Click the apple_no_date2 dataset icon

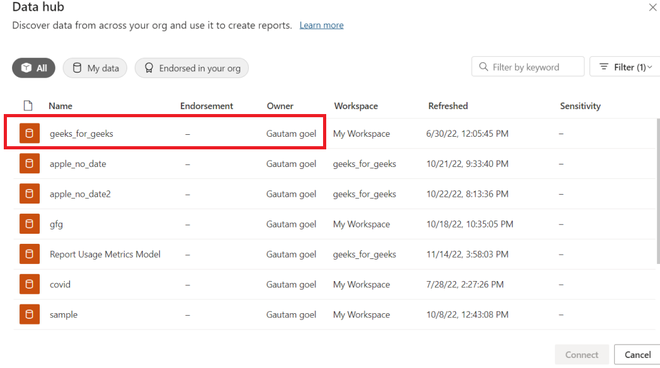coord(29,194)
